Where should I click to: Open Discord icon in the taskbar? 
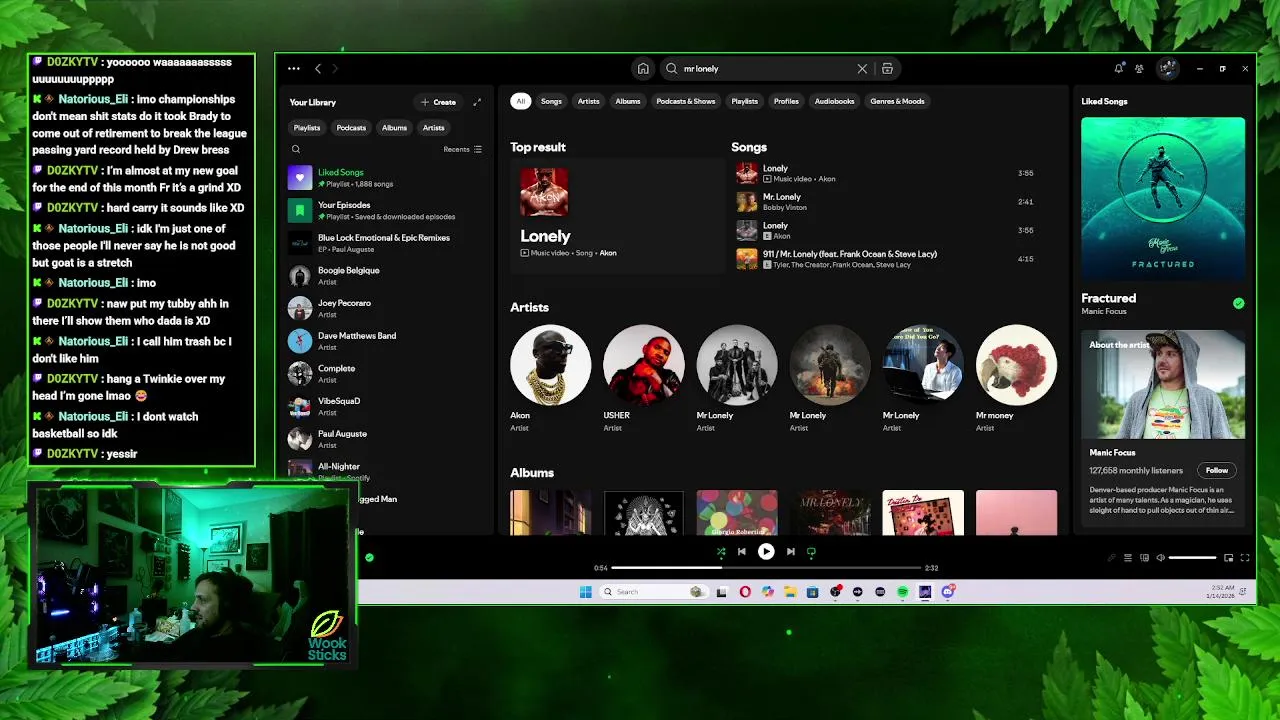coord(947,592)
